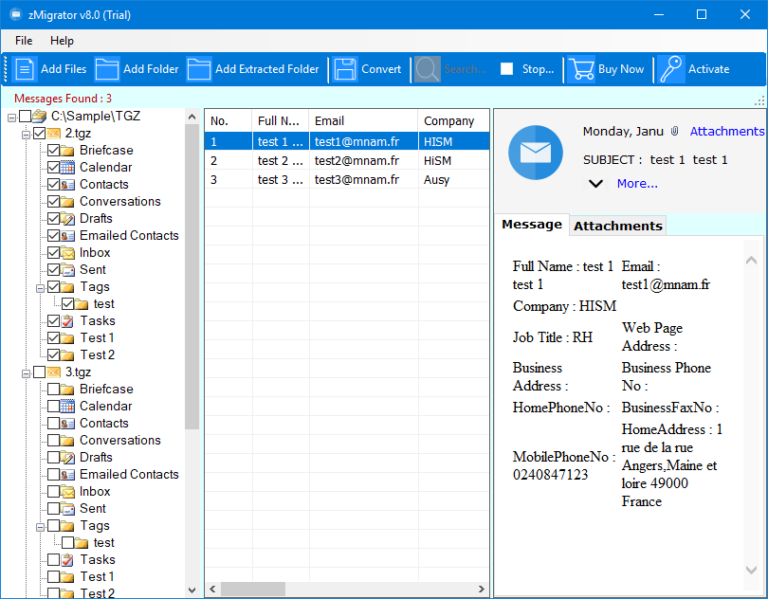Uncheck the 2.tgz checkbox

40,133
